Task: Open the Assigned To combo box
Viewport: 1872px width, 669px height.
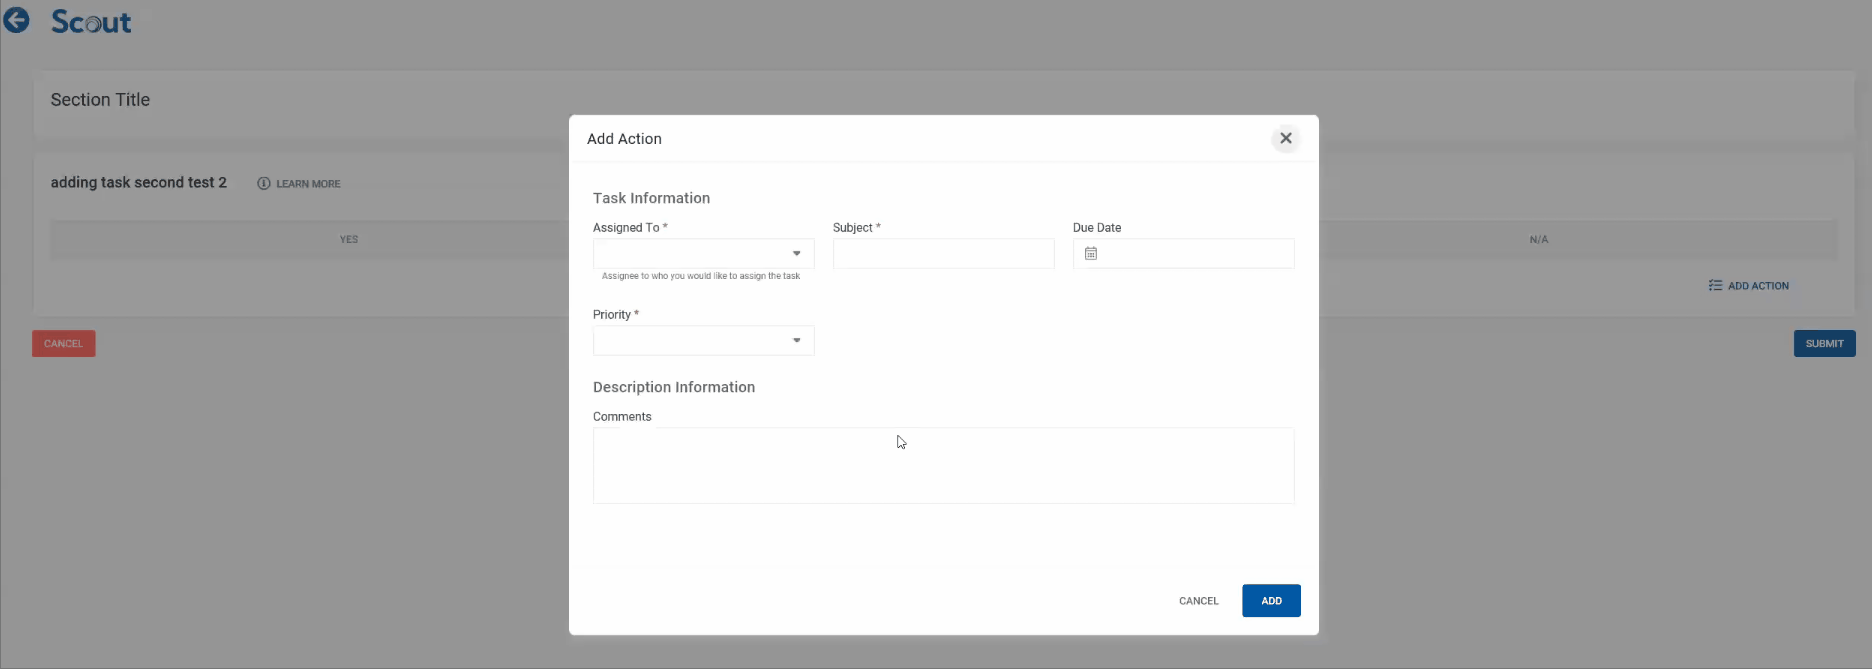Action: [690, 254]
